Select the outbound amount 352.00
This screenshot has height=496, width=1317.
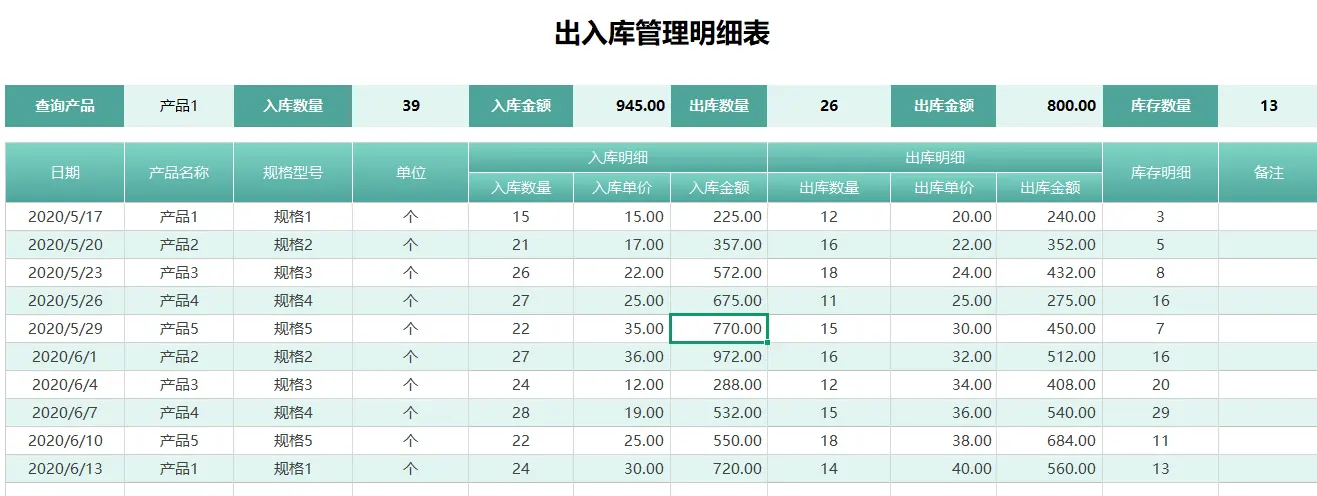(1050, 244)
